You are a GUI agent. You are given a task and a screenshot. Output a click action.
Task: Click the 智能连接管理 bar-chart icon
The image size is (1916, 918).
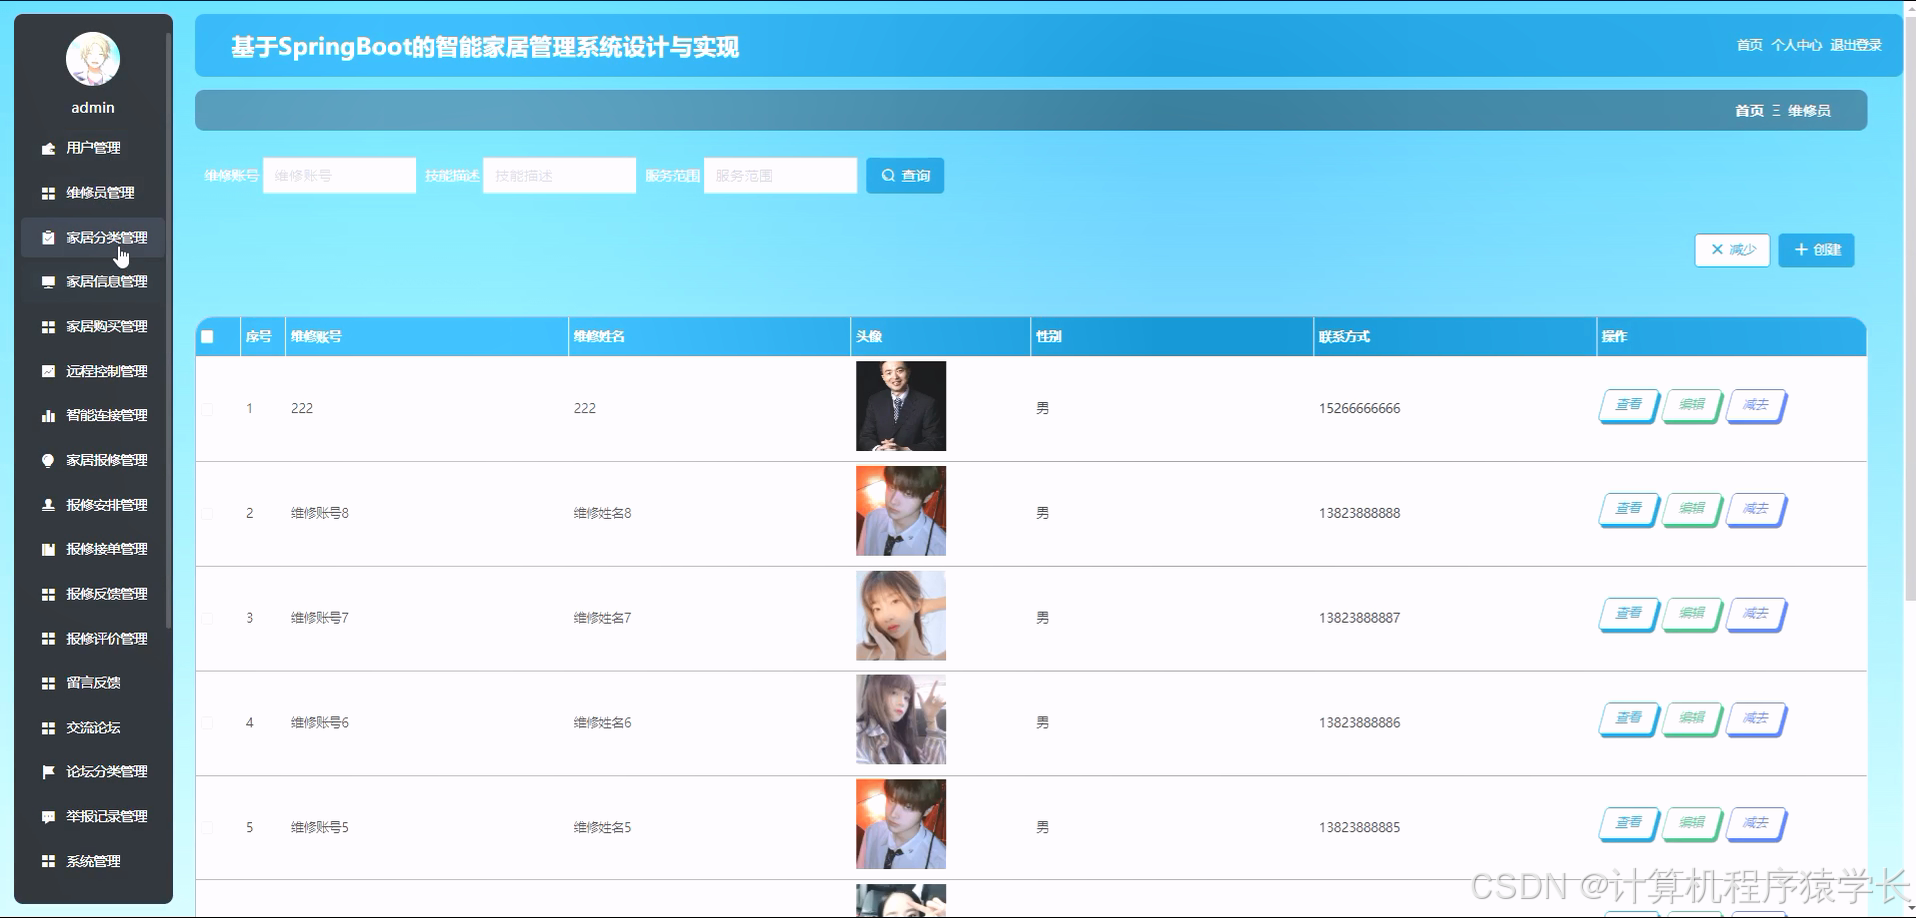pyautogui.click(x=48, y=416)
